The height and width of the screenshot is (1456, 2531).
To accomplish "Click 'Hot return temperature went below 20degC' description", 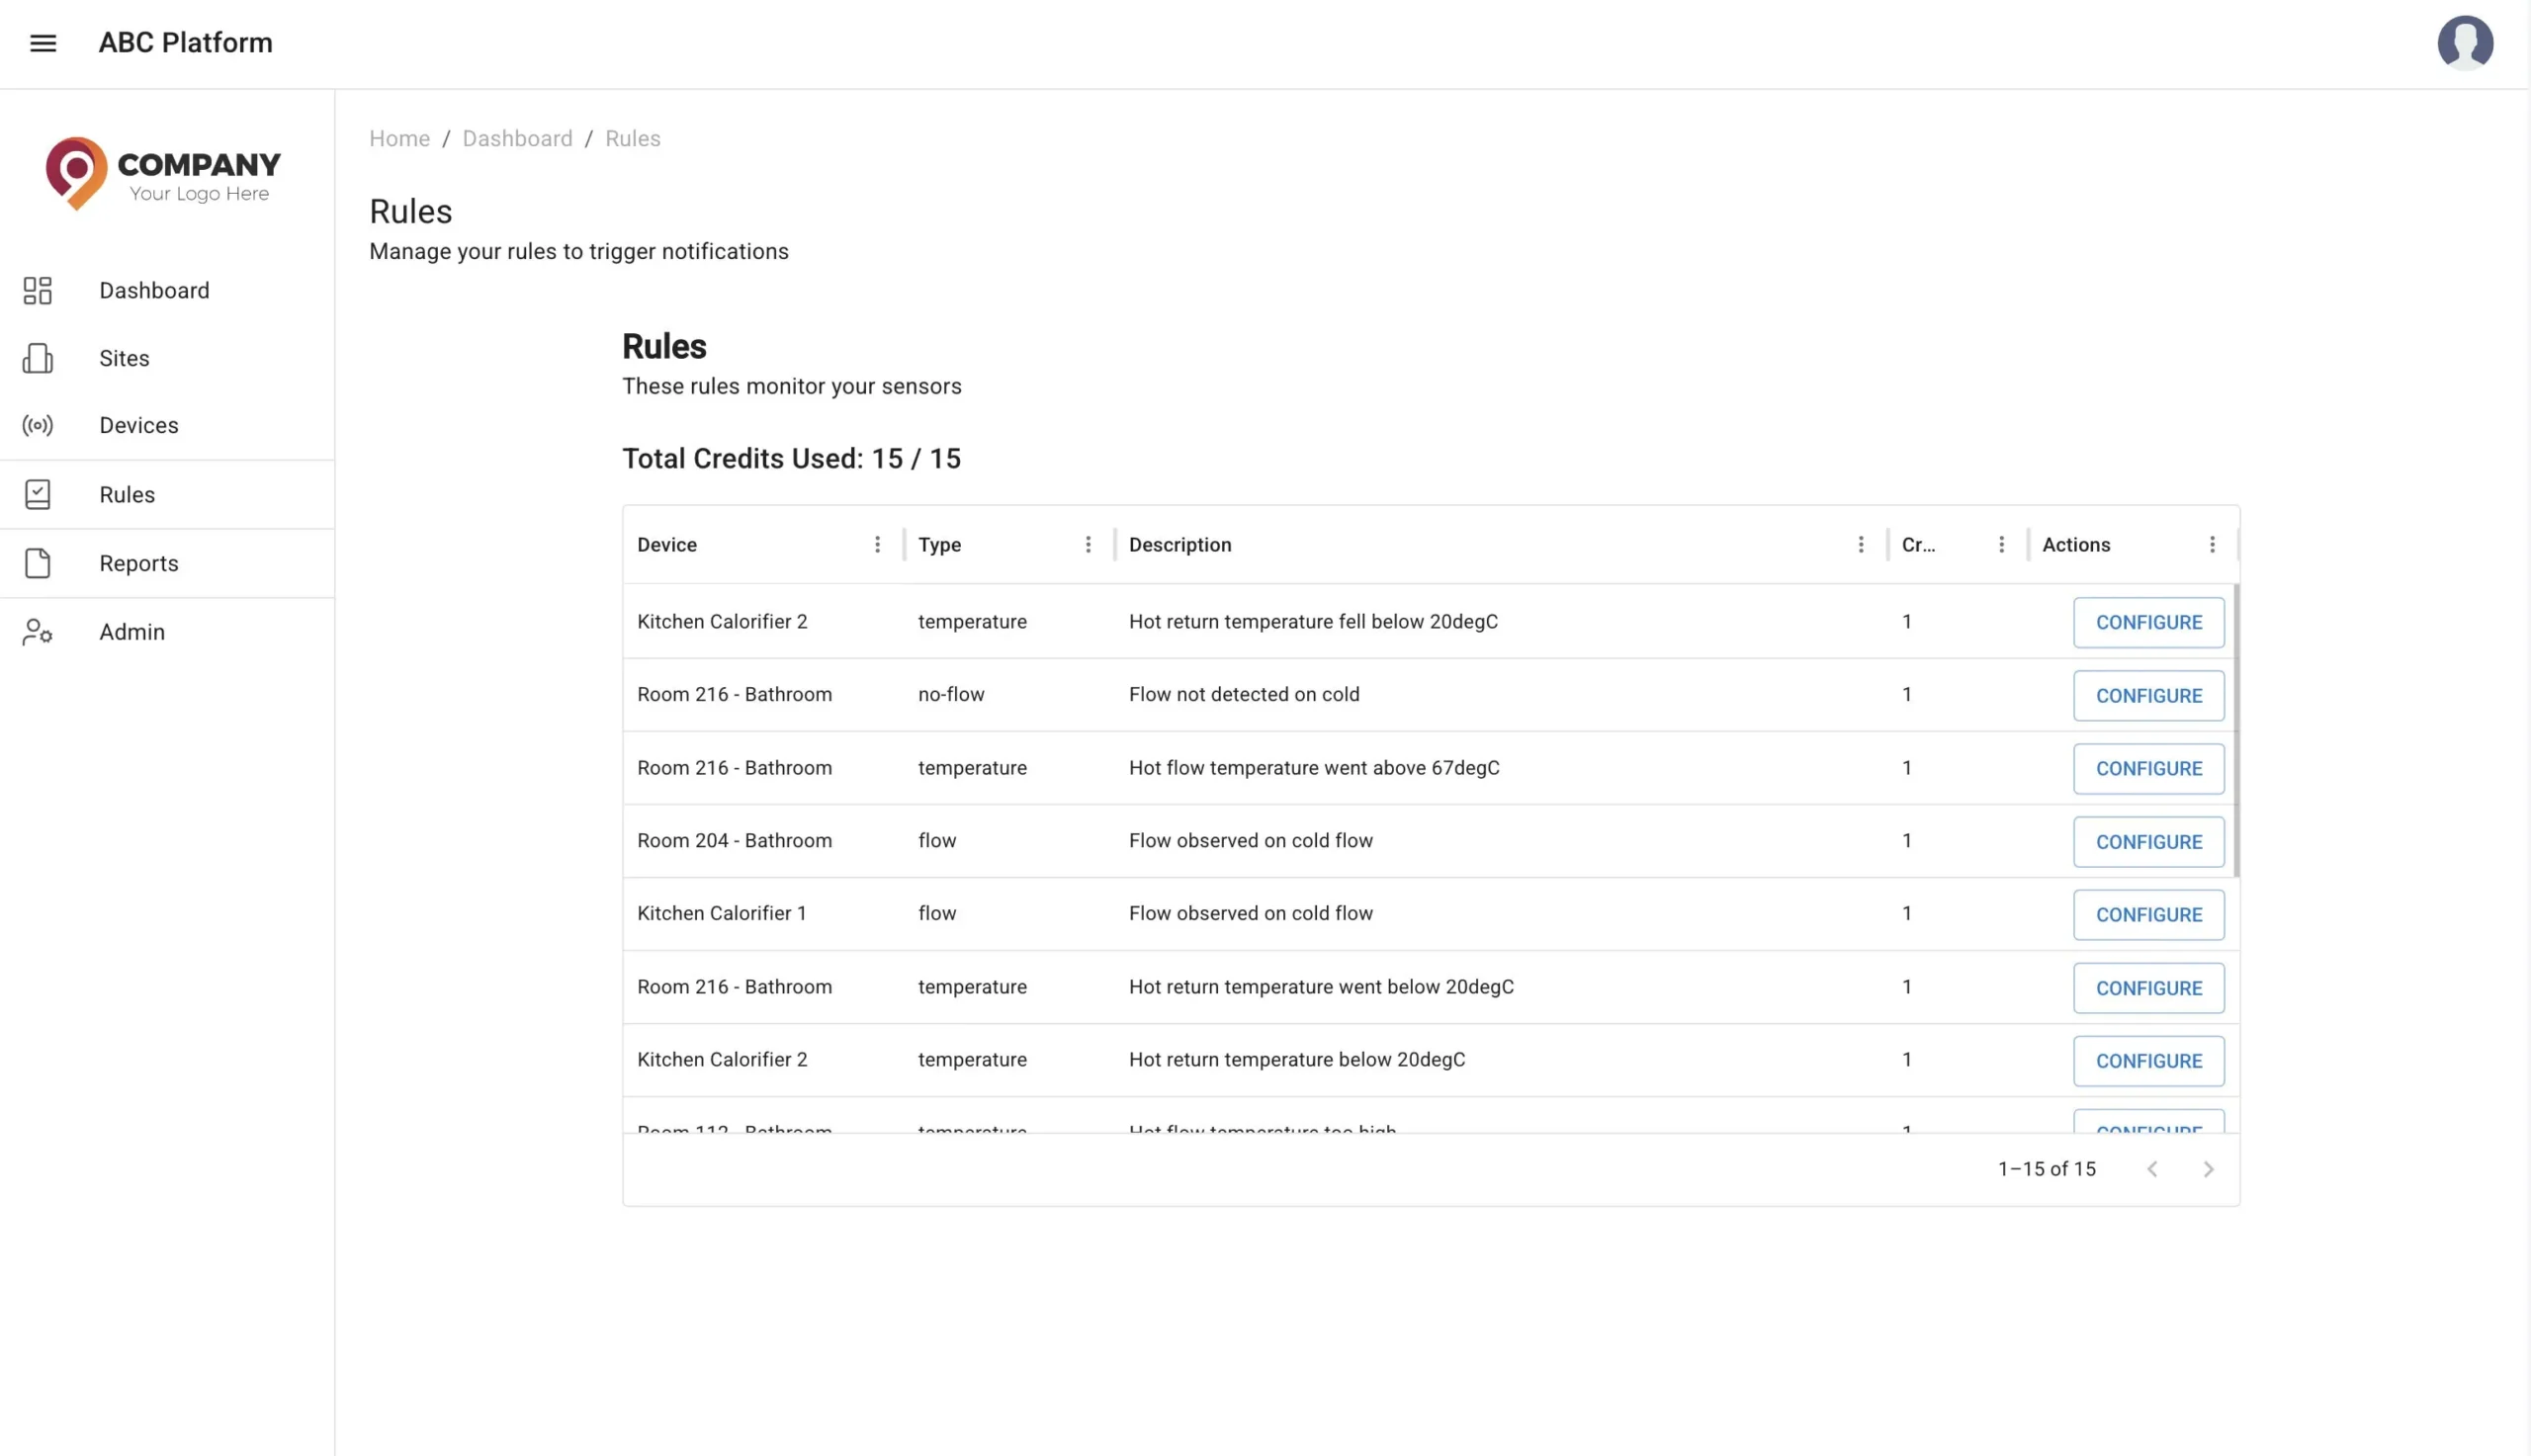I will [1321, 986].
